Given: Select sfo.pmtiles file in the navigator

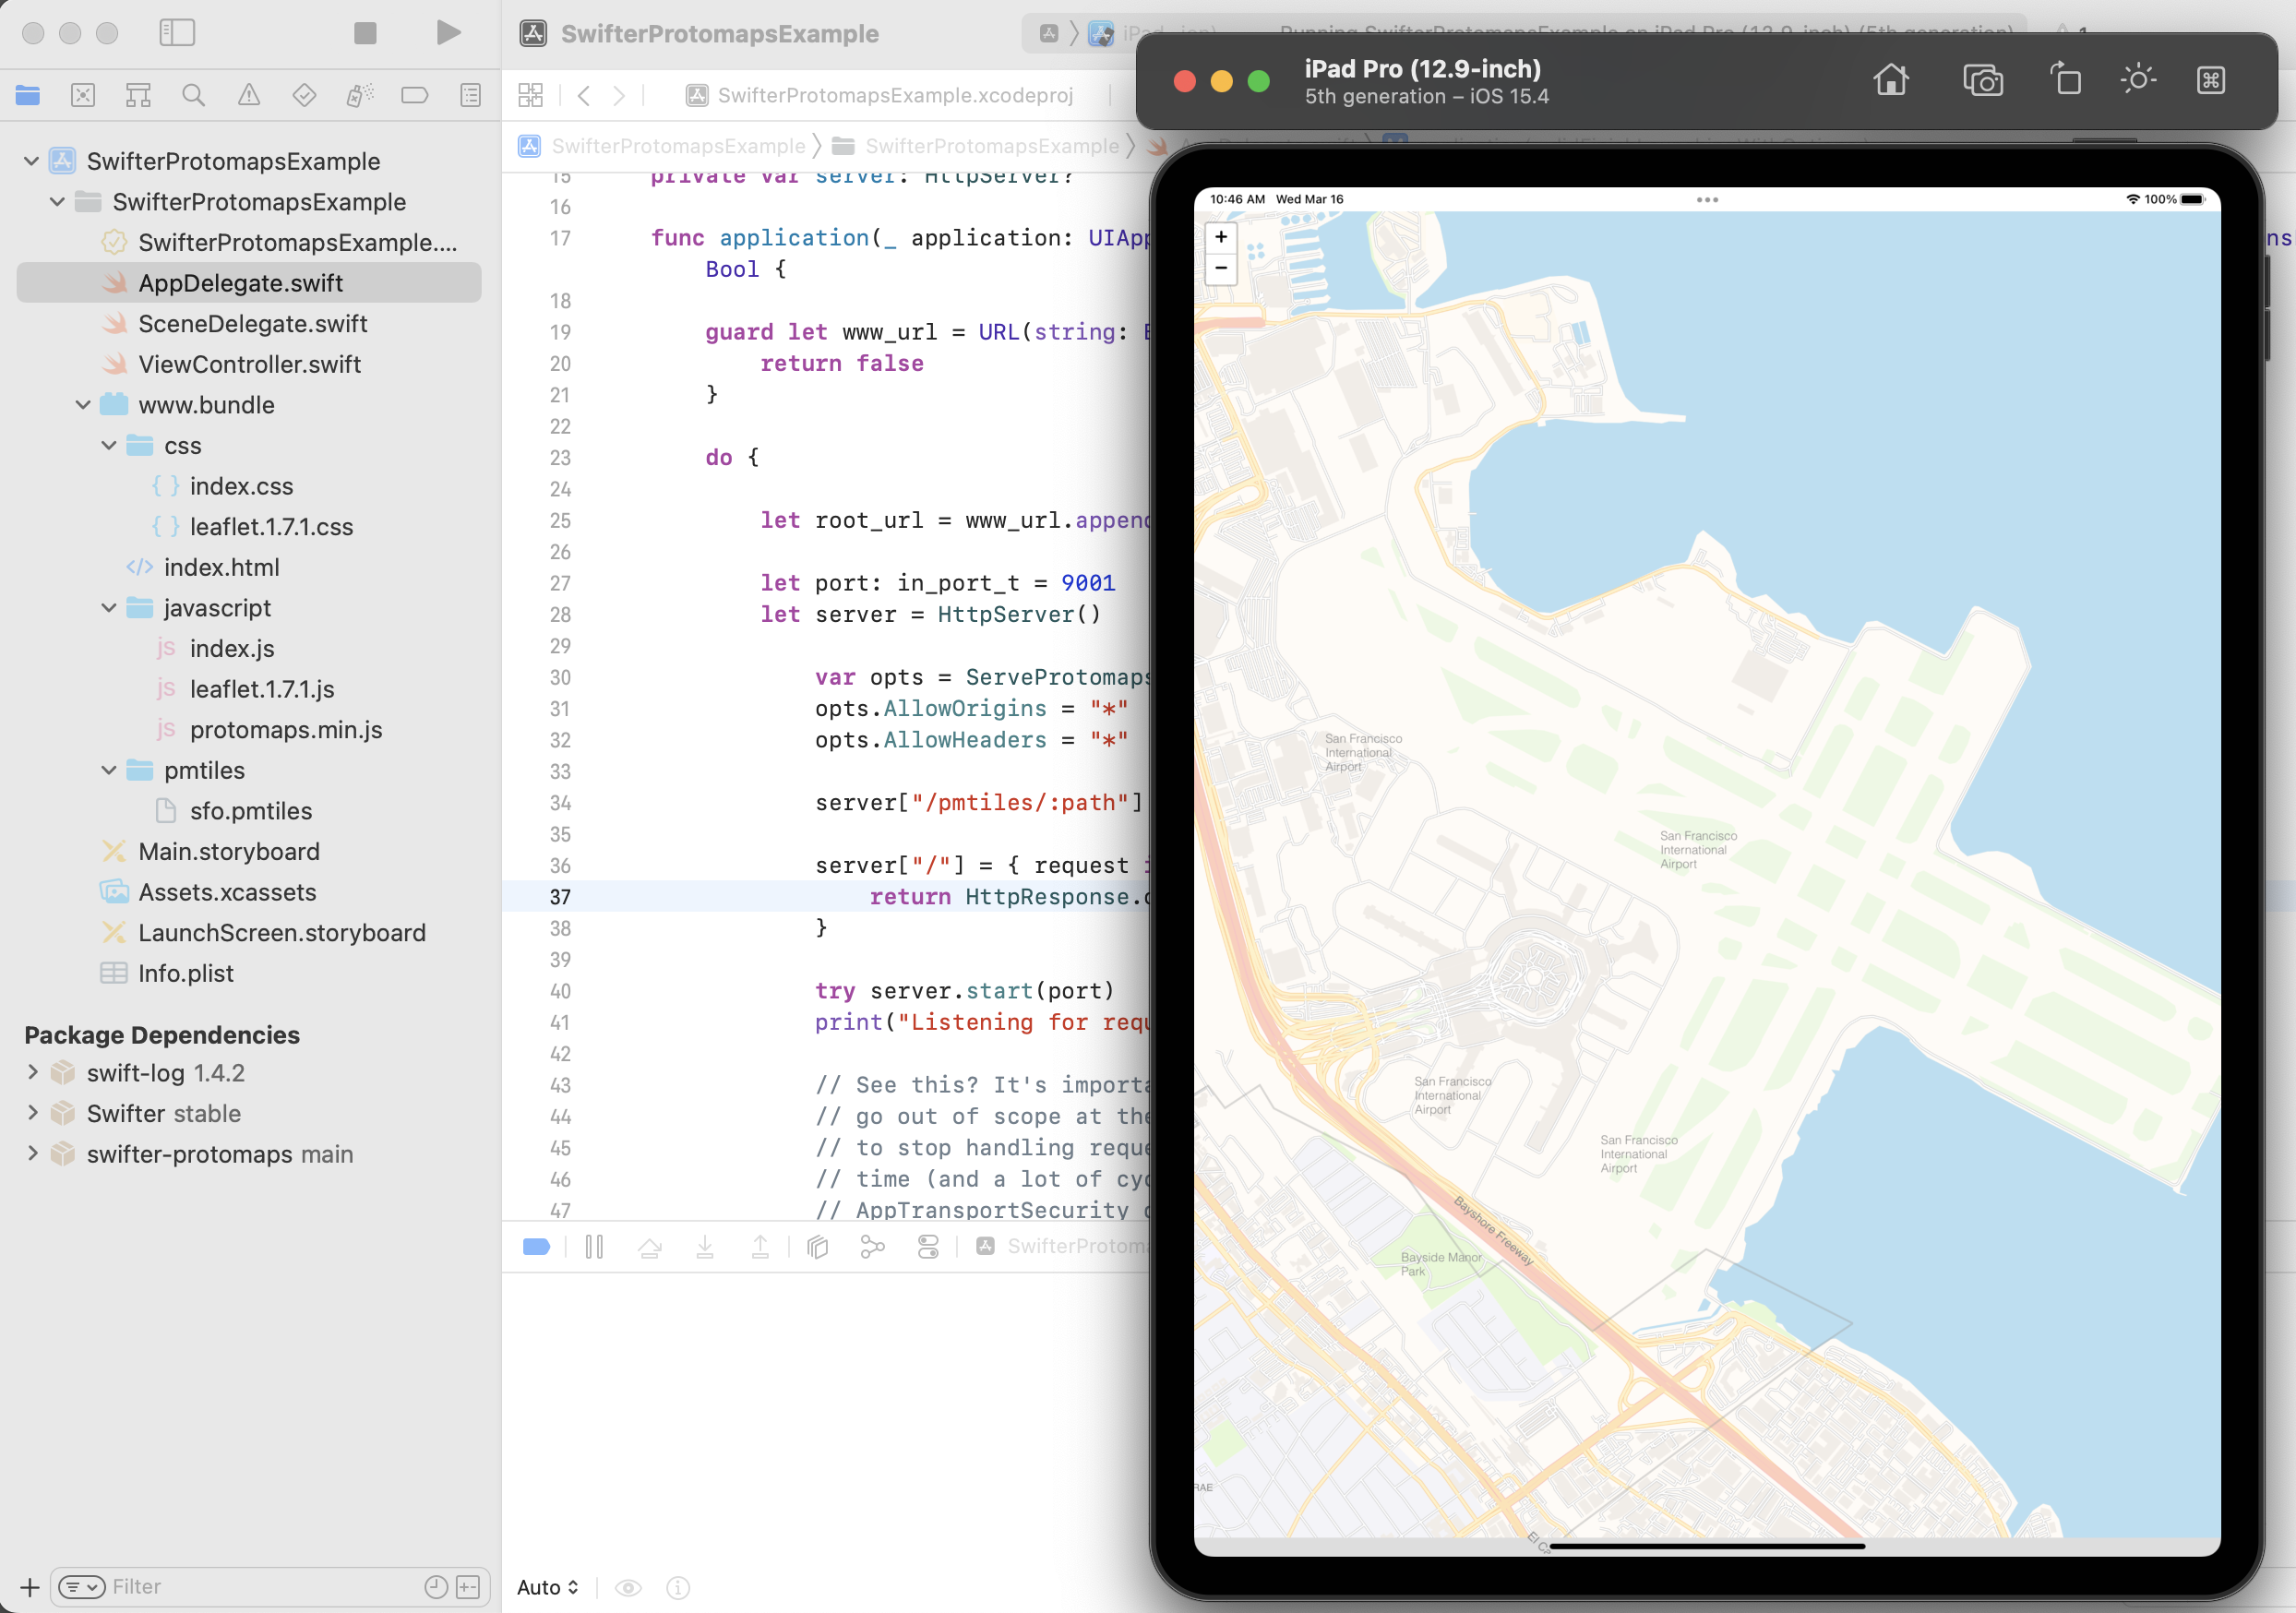Looking at the screenshot, I should (x=250, y=811).
